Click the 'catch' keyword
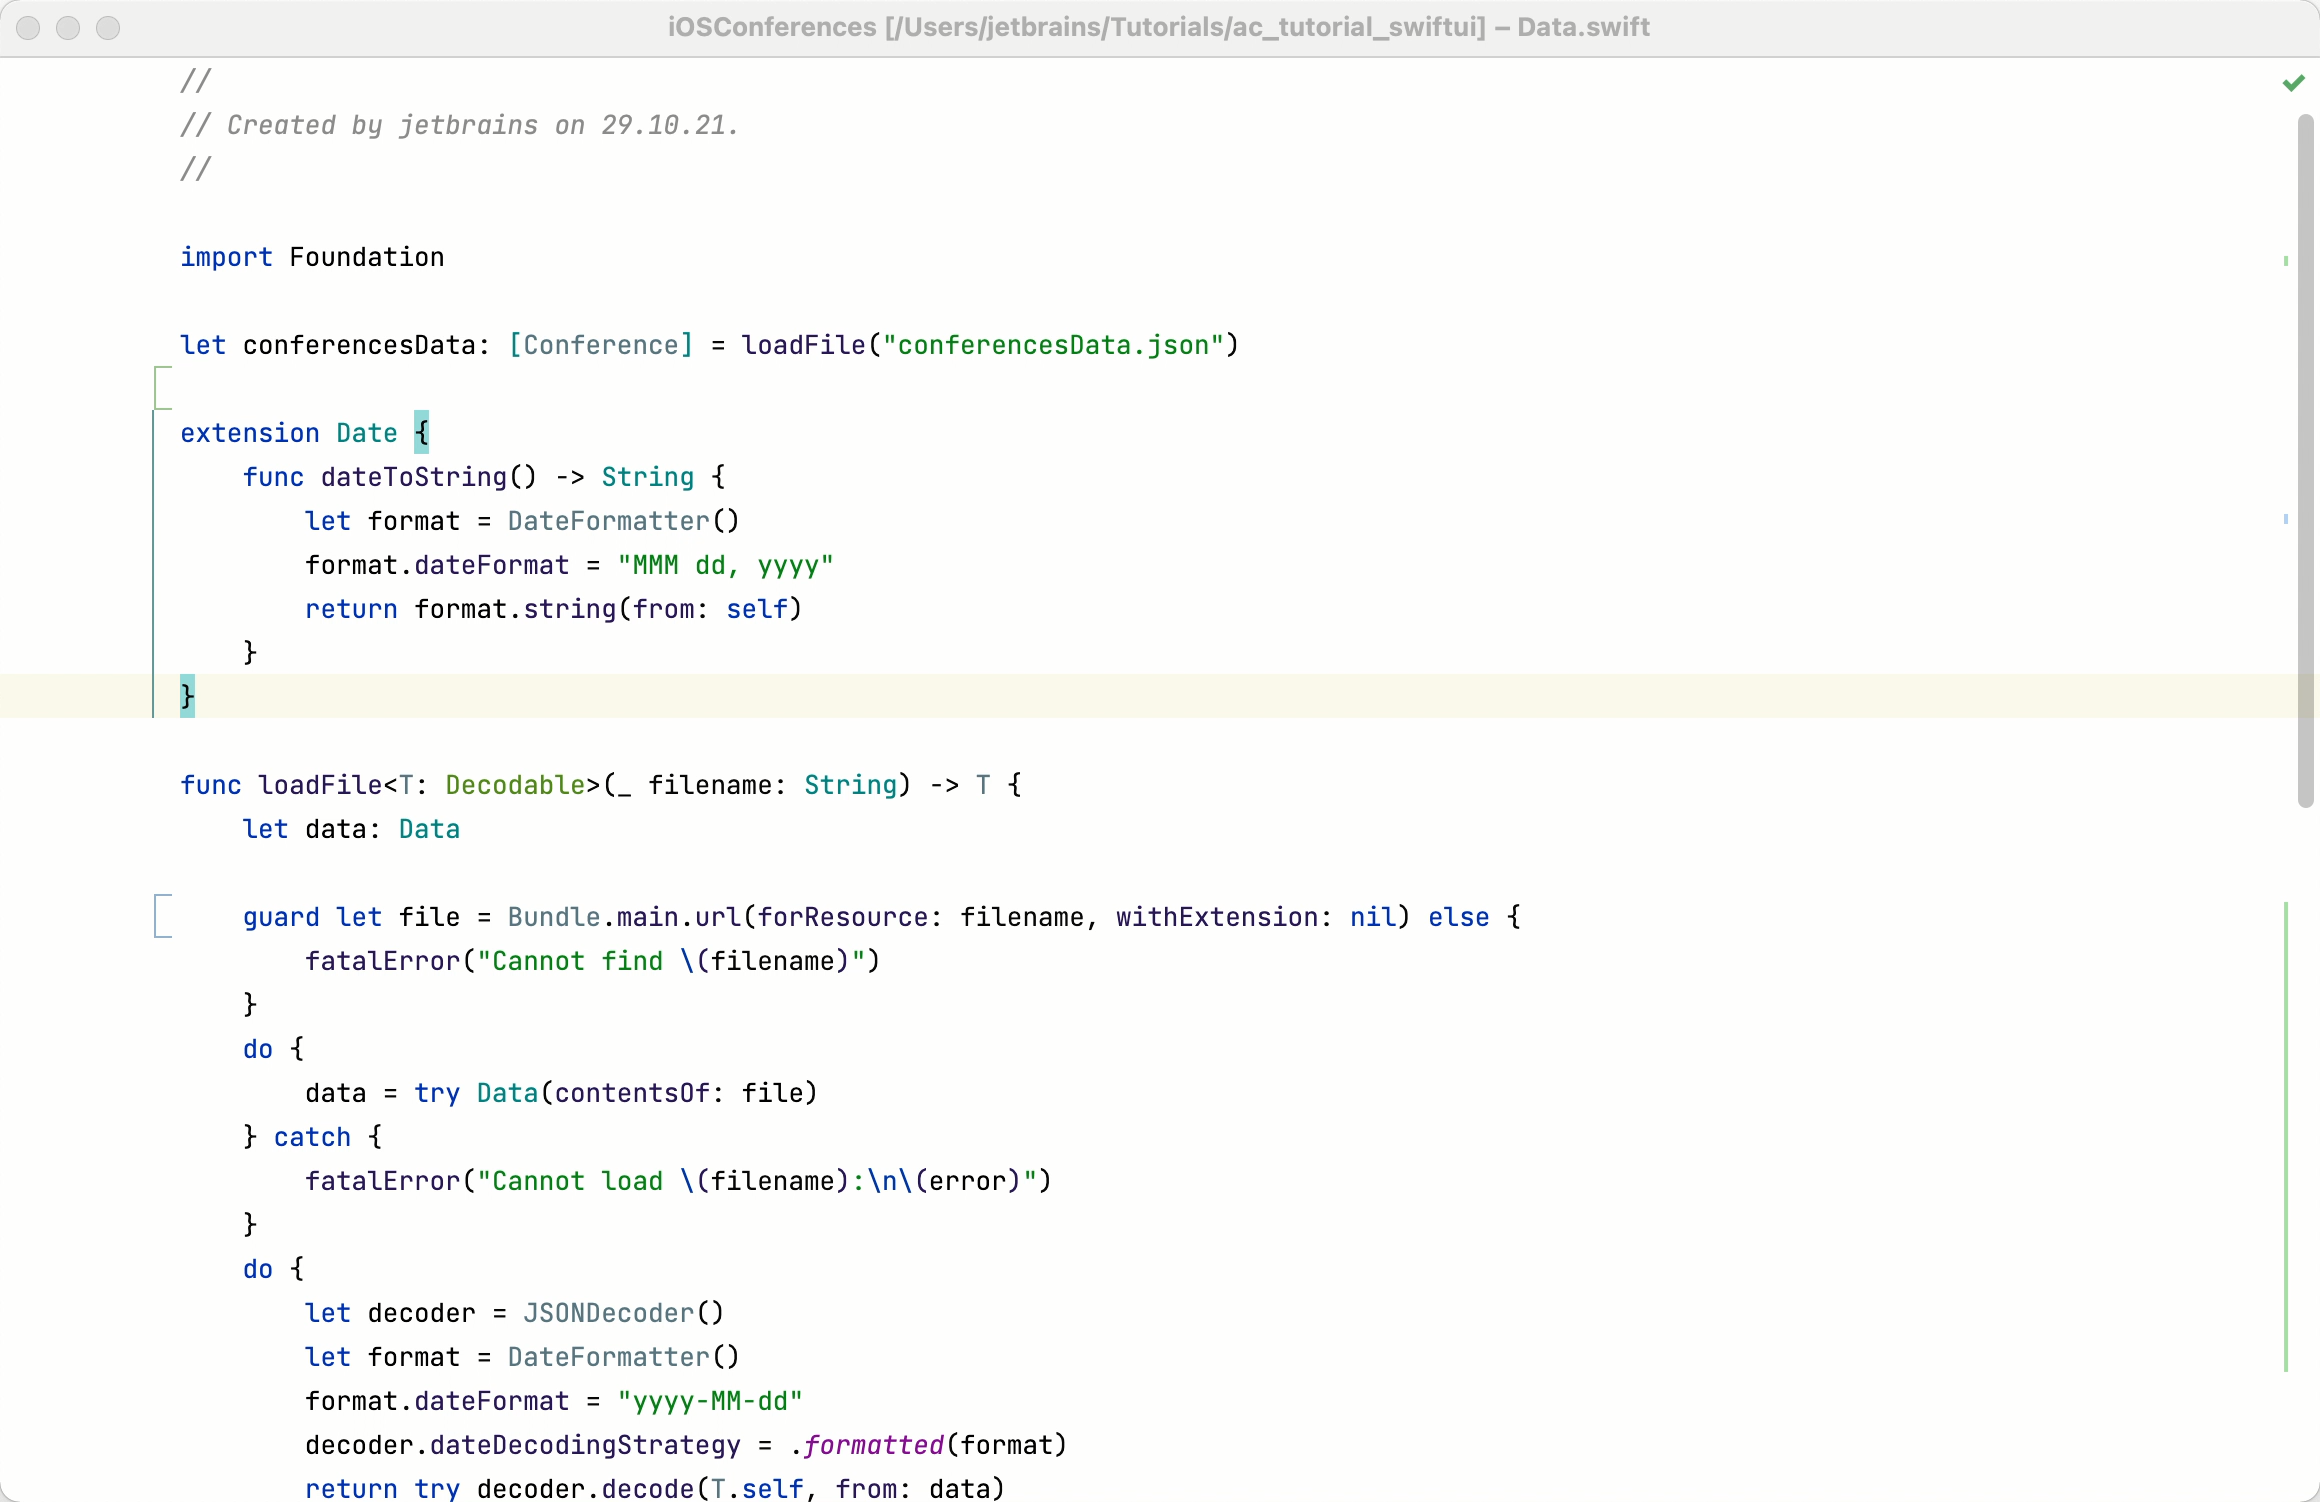 (312, 1137)
